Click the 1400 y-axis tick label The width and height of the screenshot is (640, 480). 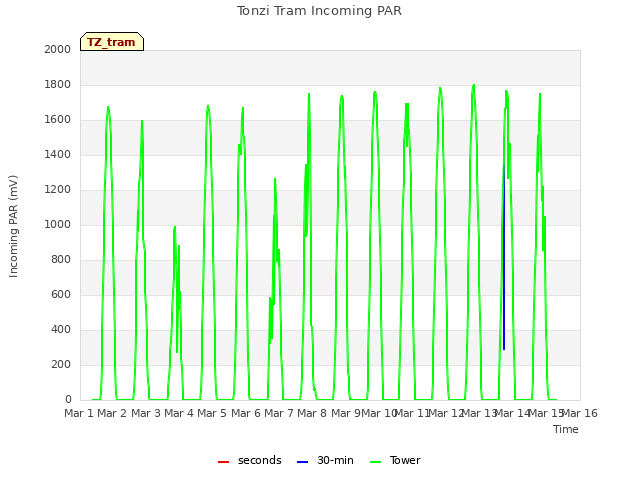58,154
